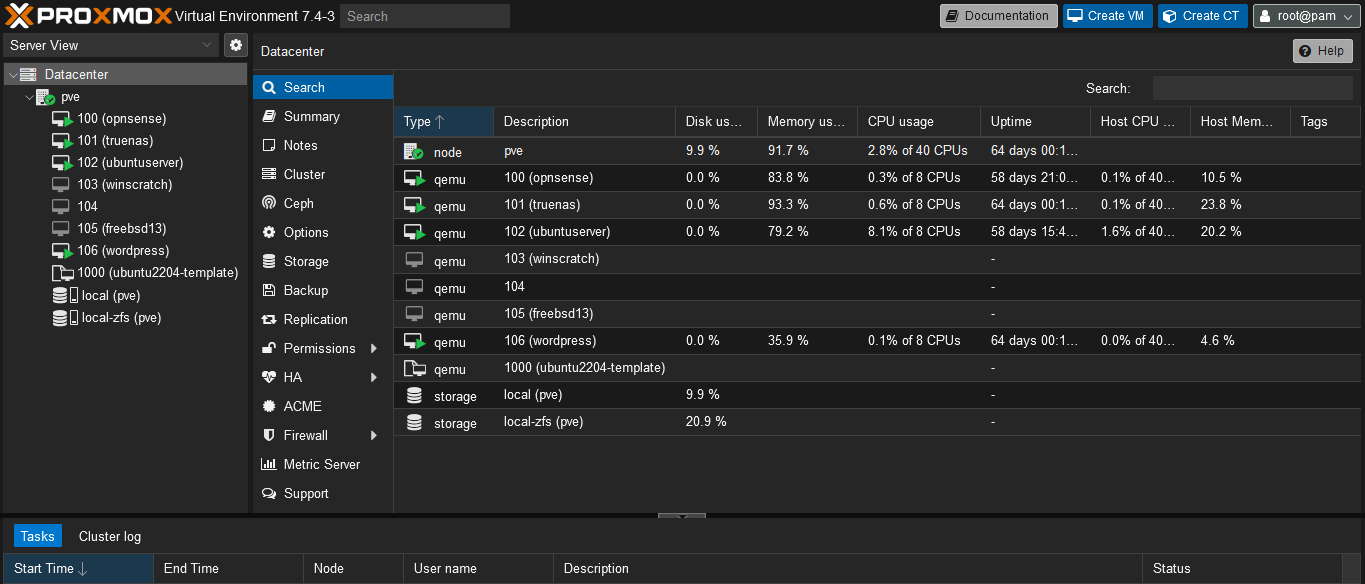Click the gear icon beside Server View
This screenshot has height=584, width=1365.
pos(236,45)
